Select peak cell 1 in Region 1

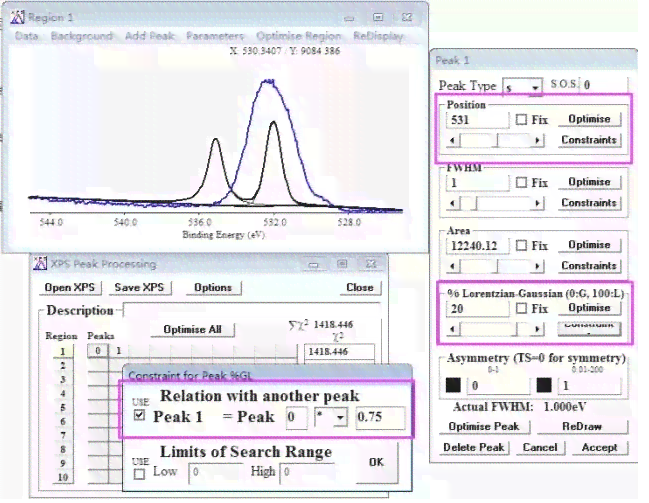pos(118,351)
